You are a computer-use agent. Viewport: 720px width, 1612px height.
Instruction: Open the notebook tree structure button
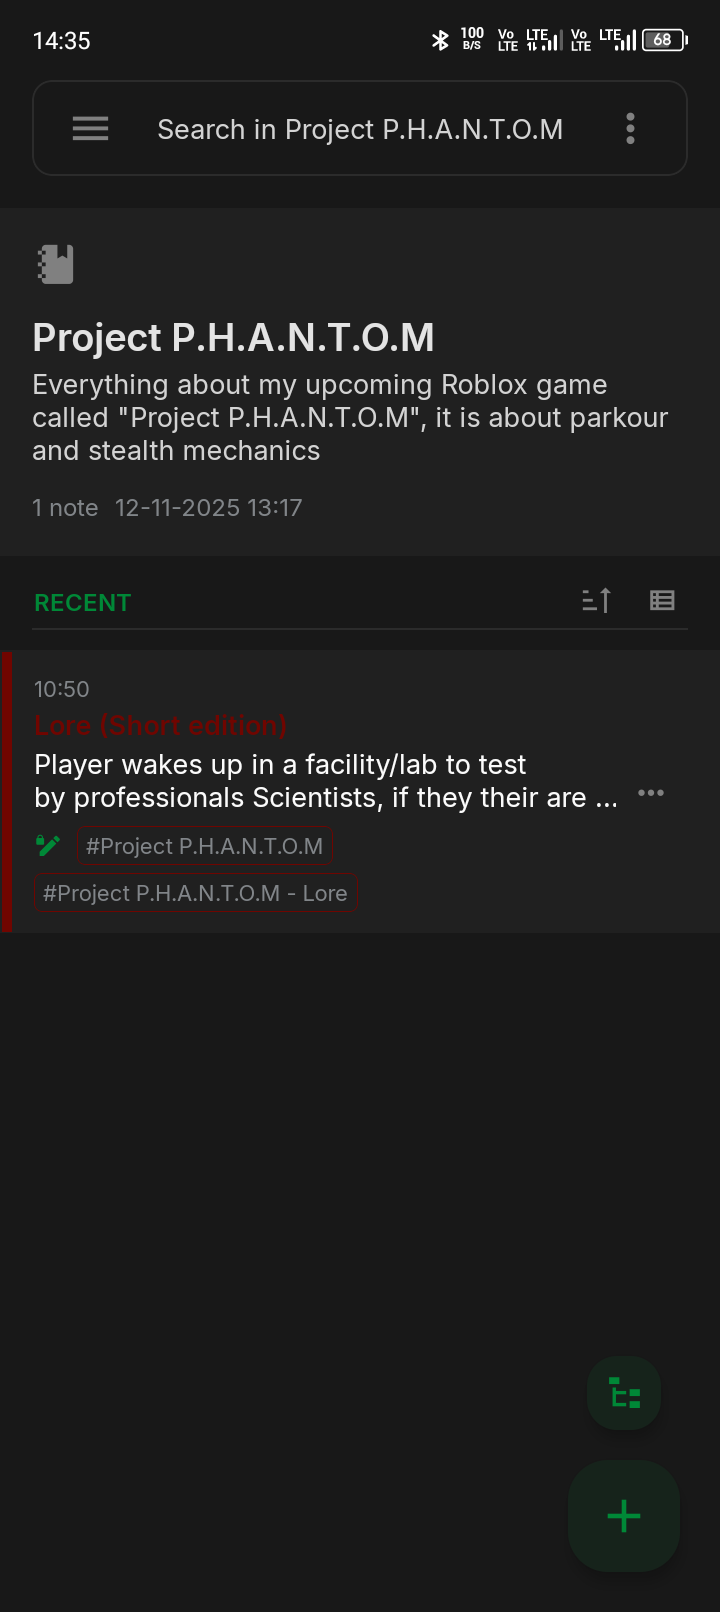[x=625, y=1393]
